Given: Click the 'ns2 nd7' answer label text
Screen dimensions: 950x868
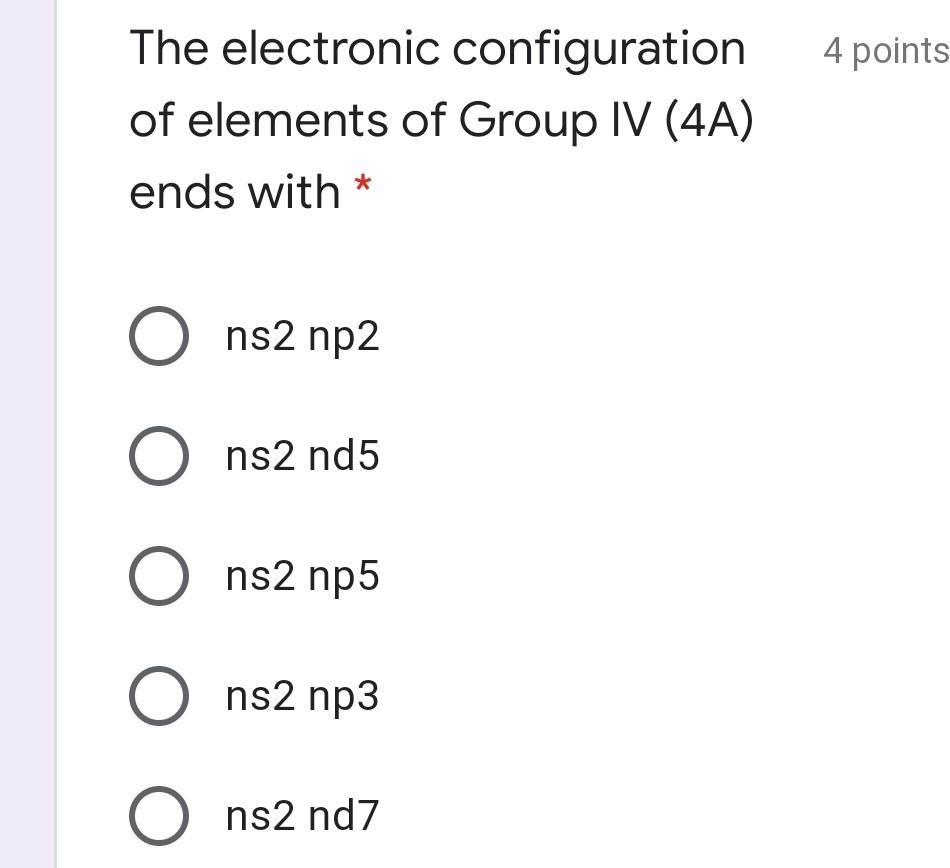Looking at the screenshot, I should pos(302,816).
